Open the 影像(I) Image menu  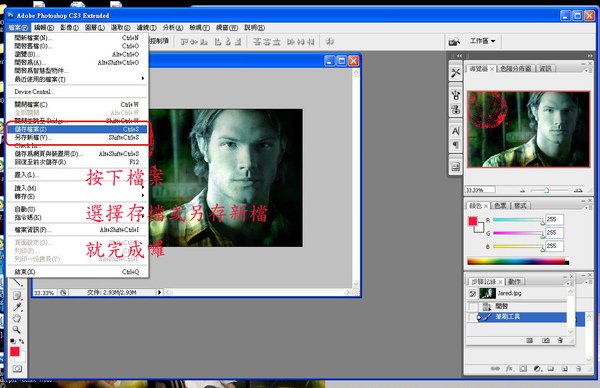coord(69,28)
